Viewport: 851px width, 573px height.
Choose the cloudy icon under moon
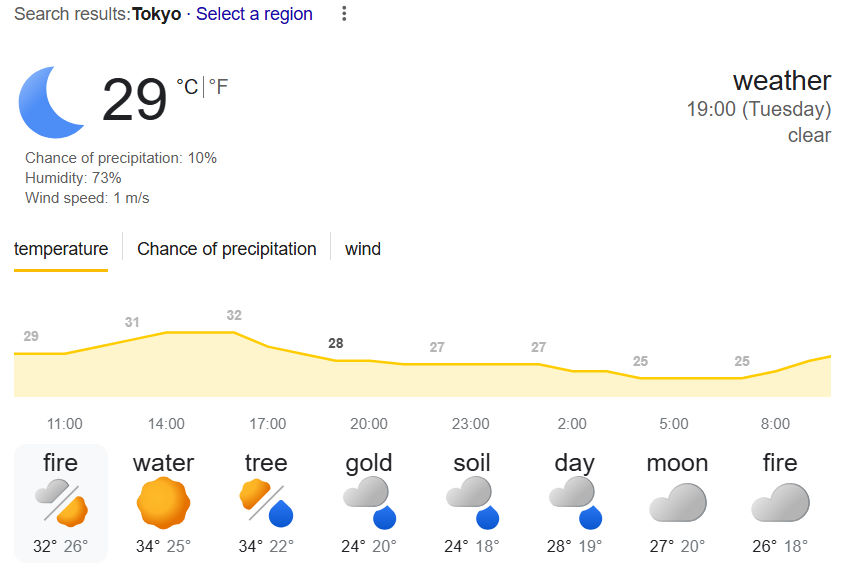pos(677,503)
